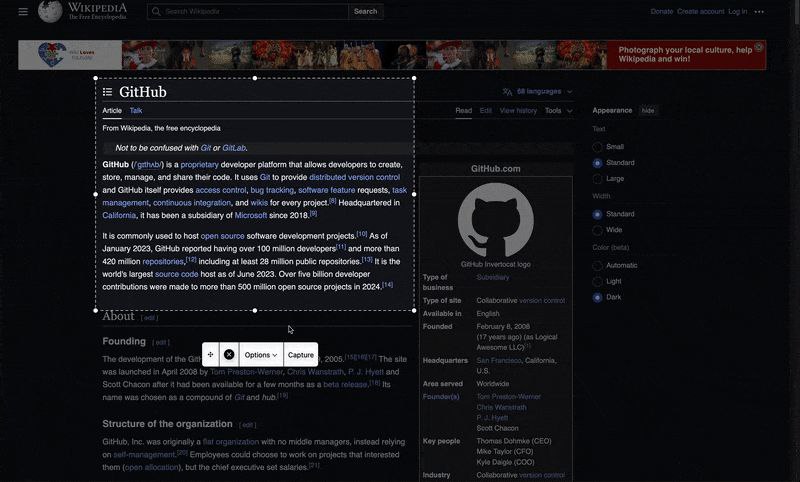Select the Small text size radio button

click(x=598, y=147)
